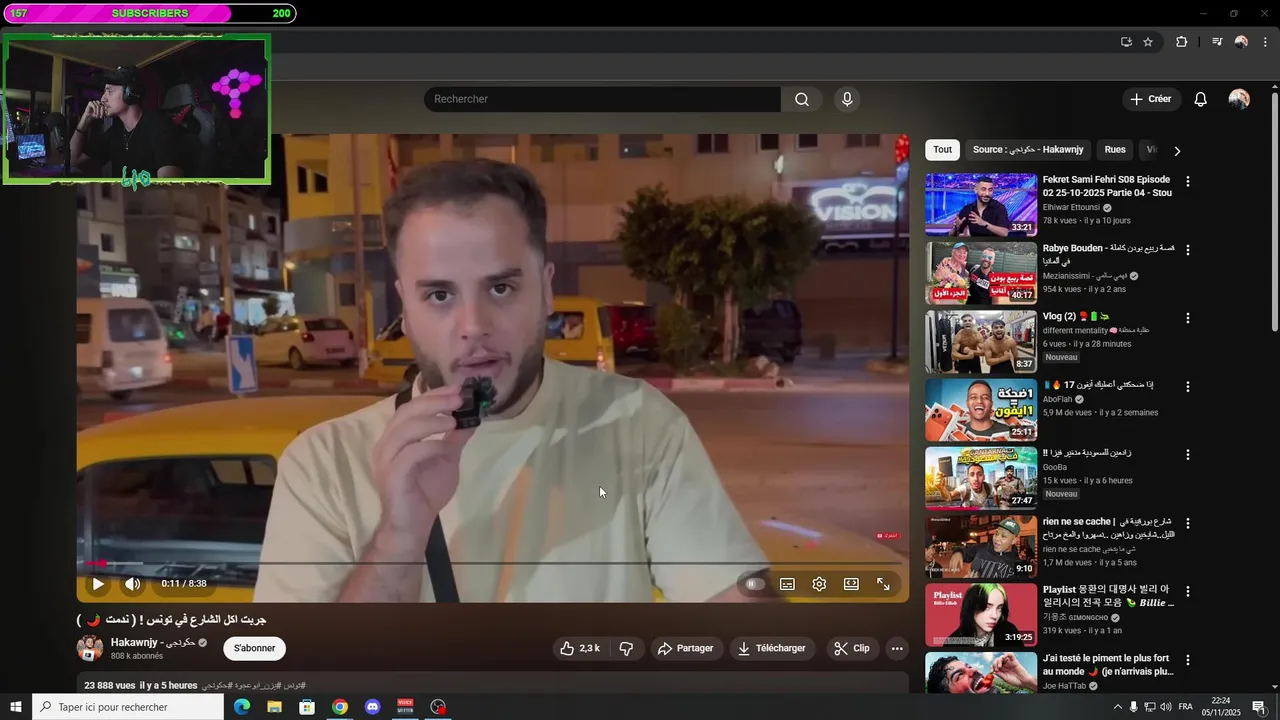Seek along the red video progress bar
Image resolution: width=1280 pixels, height=720 pixels.
pyautogui.click(x=493, y=563)
